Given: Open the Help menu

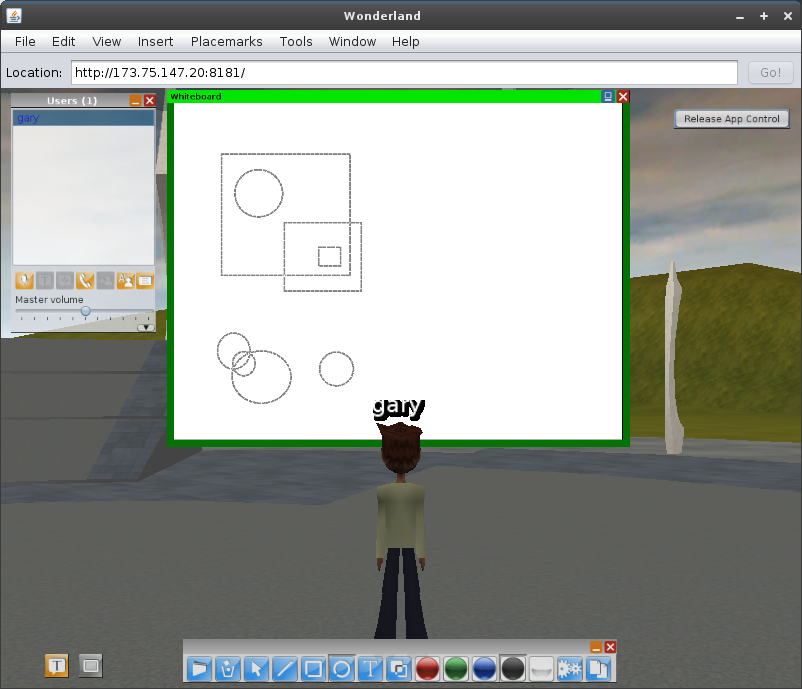Looking at the screenshot, I should (x=406, y=41).
